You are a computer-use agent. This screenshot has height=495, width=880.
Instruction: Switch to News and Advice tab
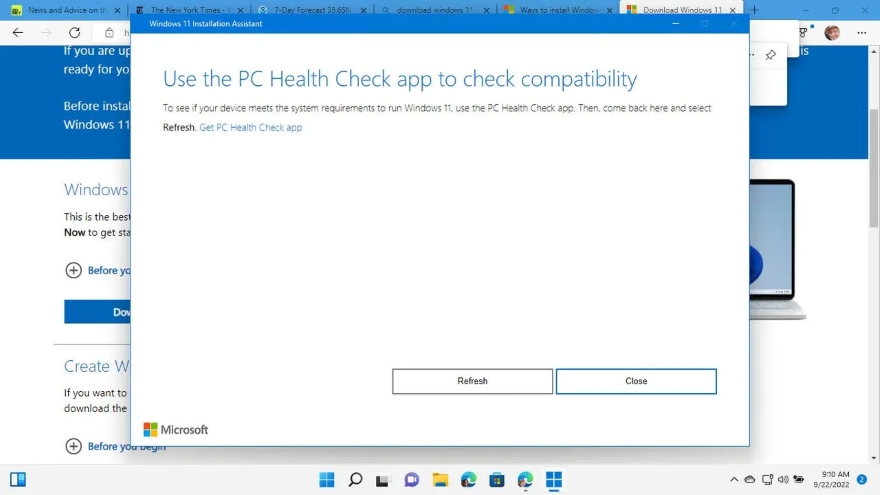coord(66,10)
